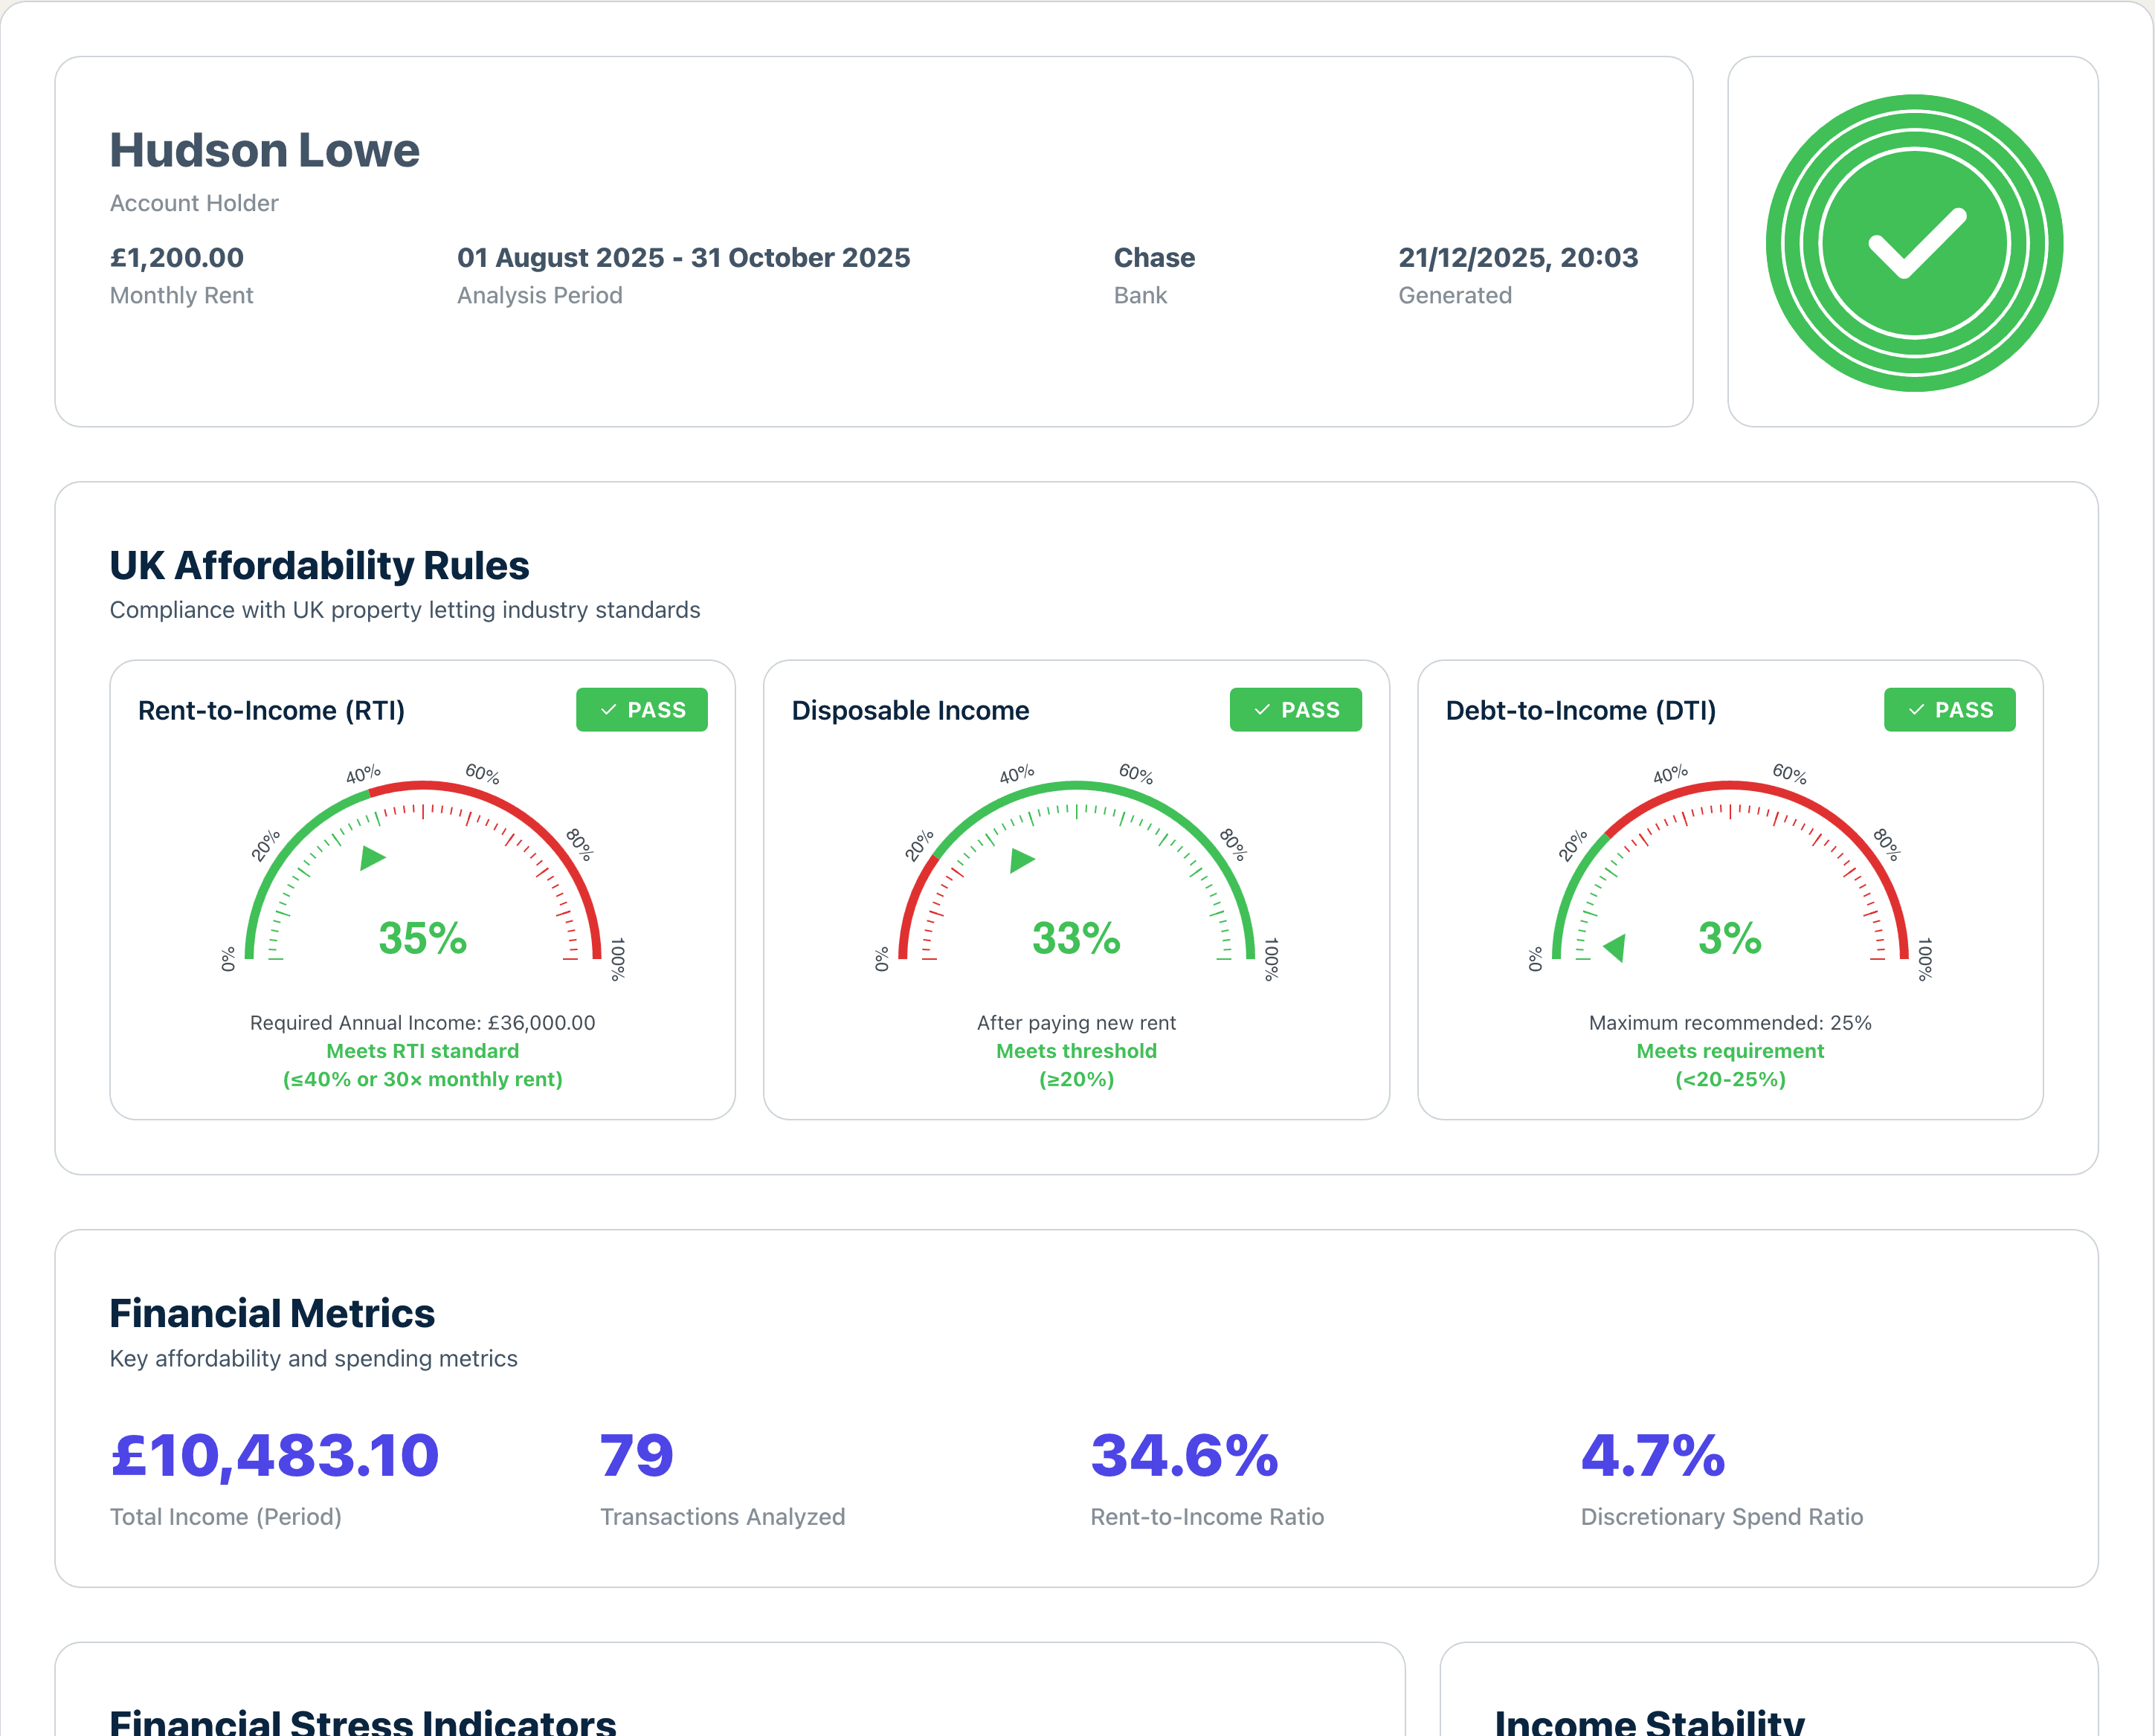Select the Hudson Lowe account holder name
The width and height of the screenshot is (2155, 1736).
point(264,150)
